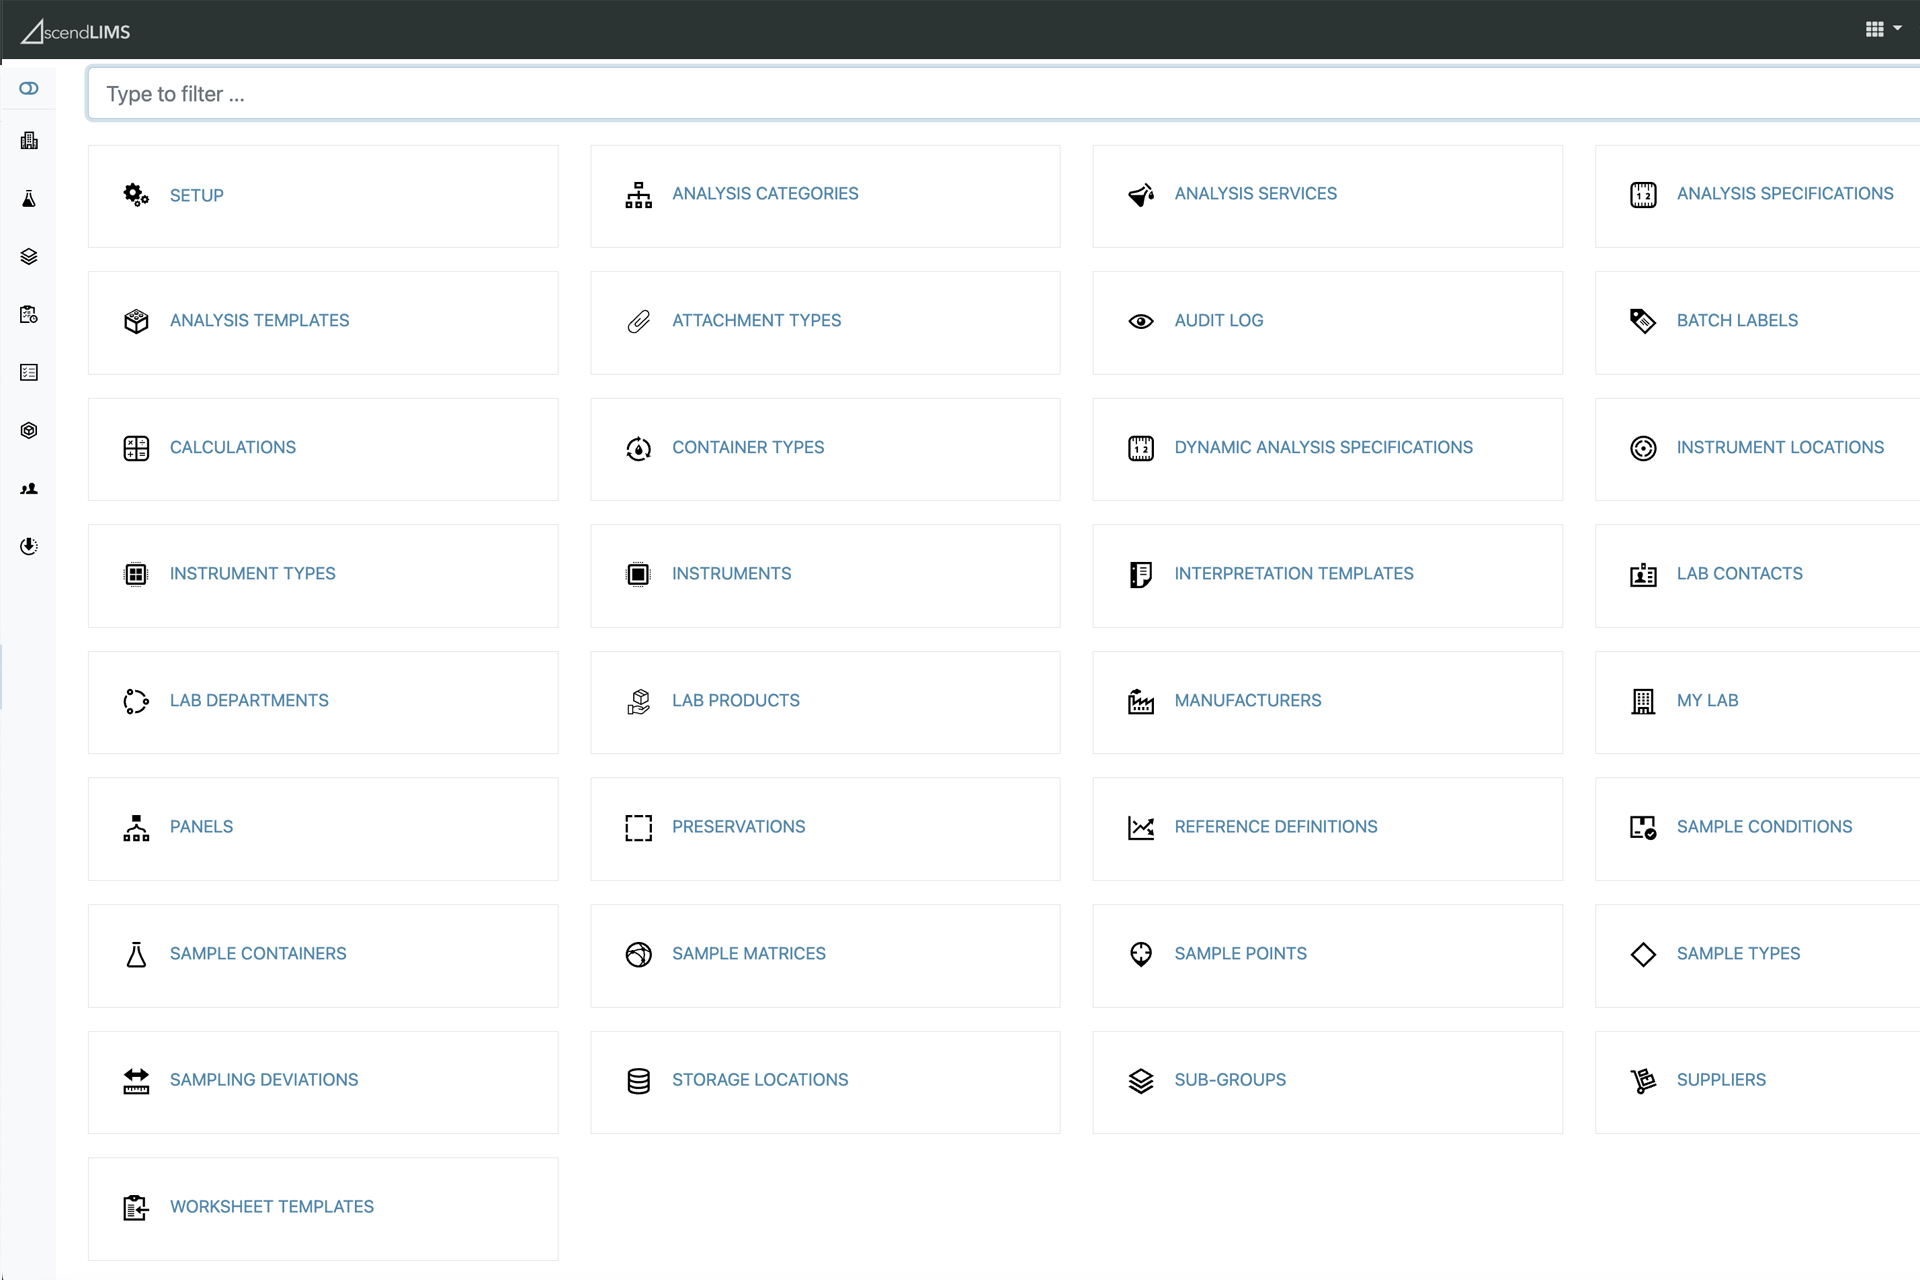Open the apps grid dropdown in header
Viewport: 1920px width, 1280px height.
pos(1882,29)
